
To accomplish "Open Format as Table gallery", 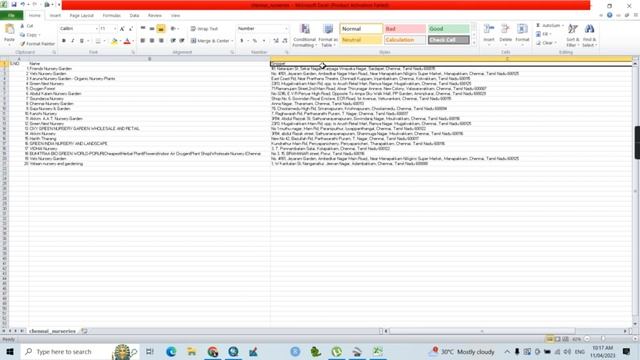I will [x=328, y=35].
